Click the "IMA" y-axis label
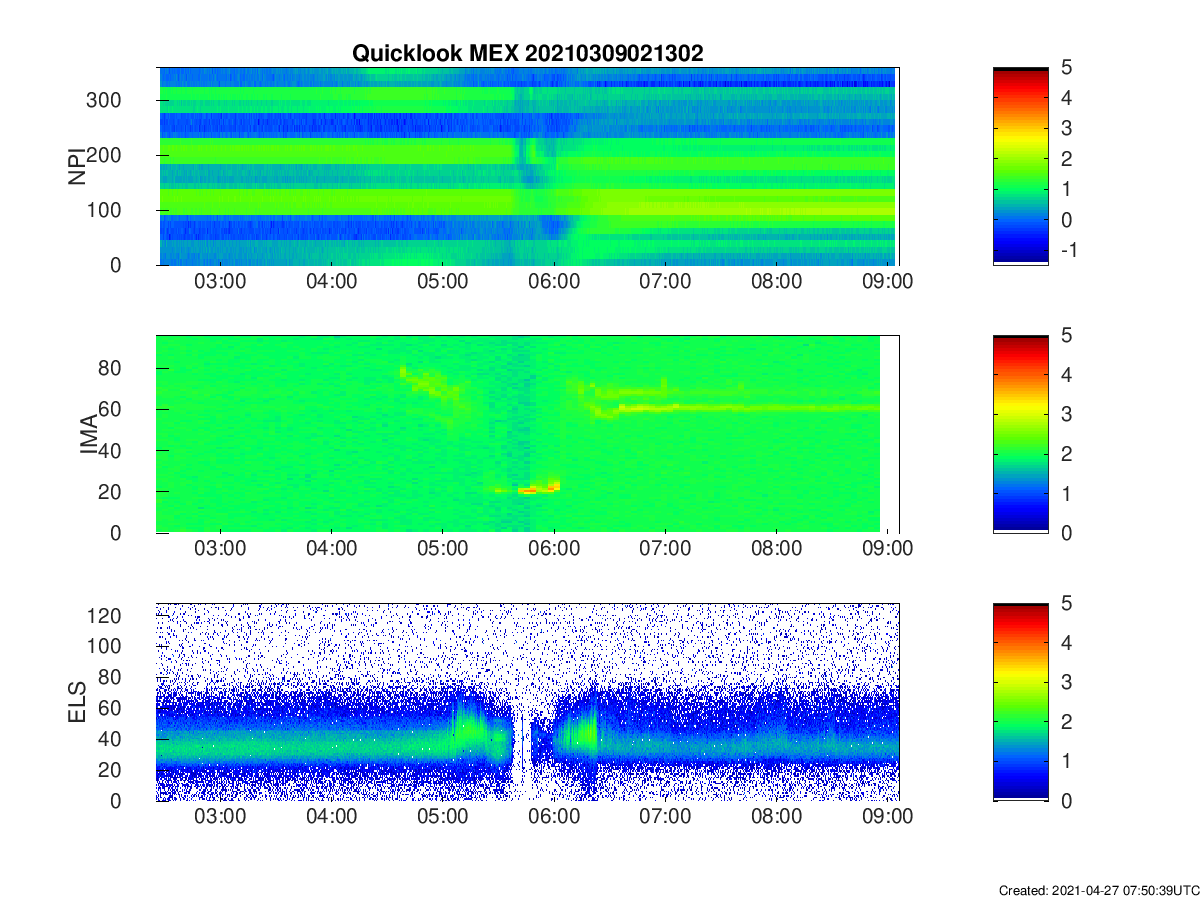Viewport: 1200px width, 900px height. 90,434
